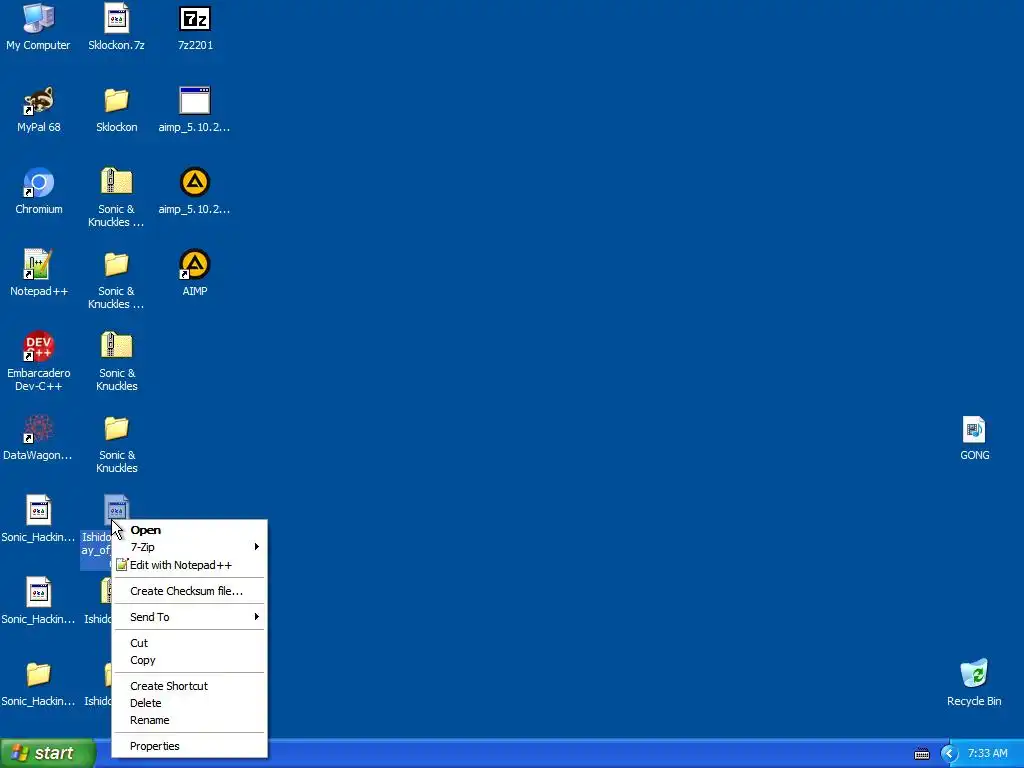The width and height of the screenshot is (1024, 768).
Task: Open the Windows start menu
Action: tap(47, 754)
